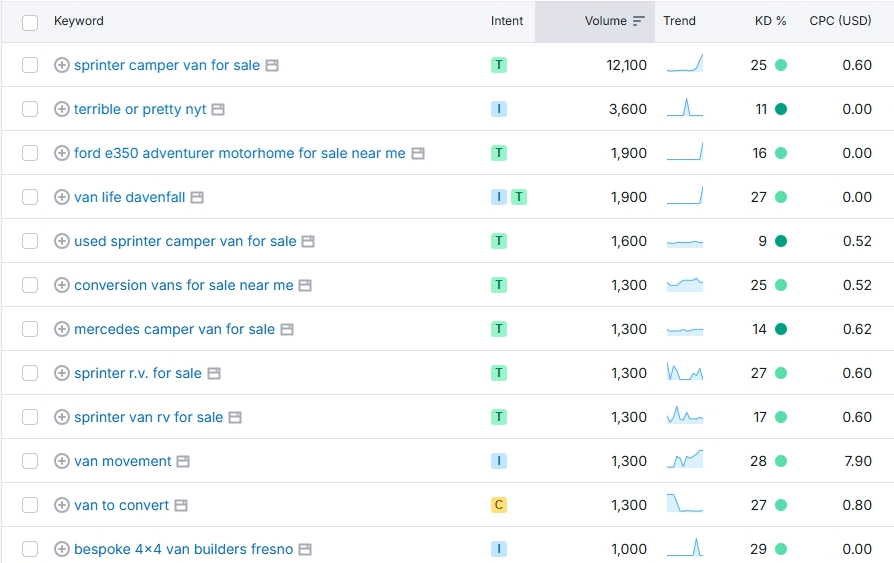The width and height of the screenshot is (894, 563).
Task: Click the plus icon beside 'sprinter r.v. for sale'
Action: tap(61, 373)
